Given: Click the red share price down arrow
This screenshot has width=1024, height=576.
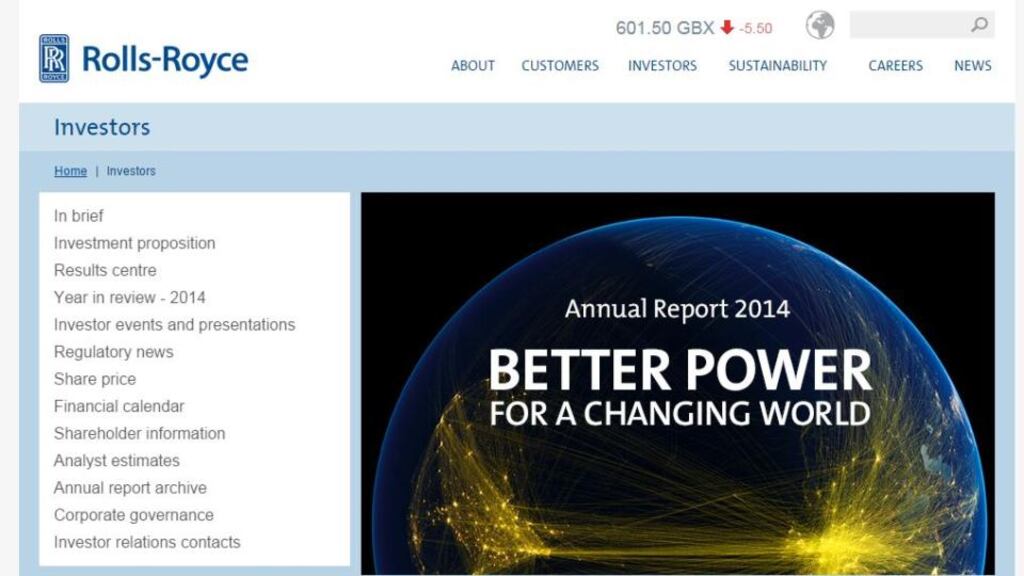Looking at the screenshot, I should 727,28.
